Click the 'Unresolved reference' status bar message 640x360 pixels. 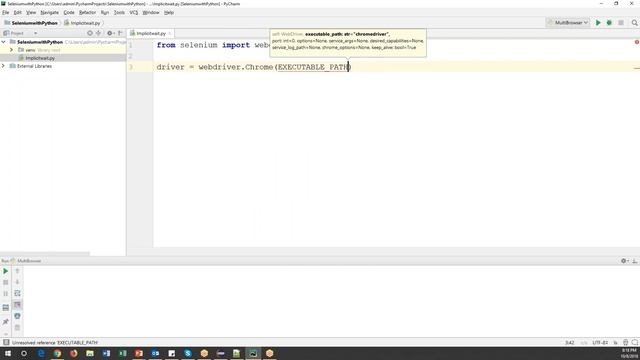pos(55,342)
